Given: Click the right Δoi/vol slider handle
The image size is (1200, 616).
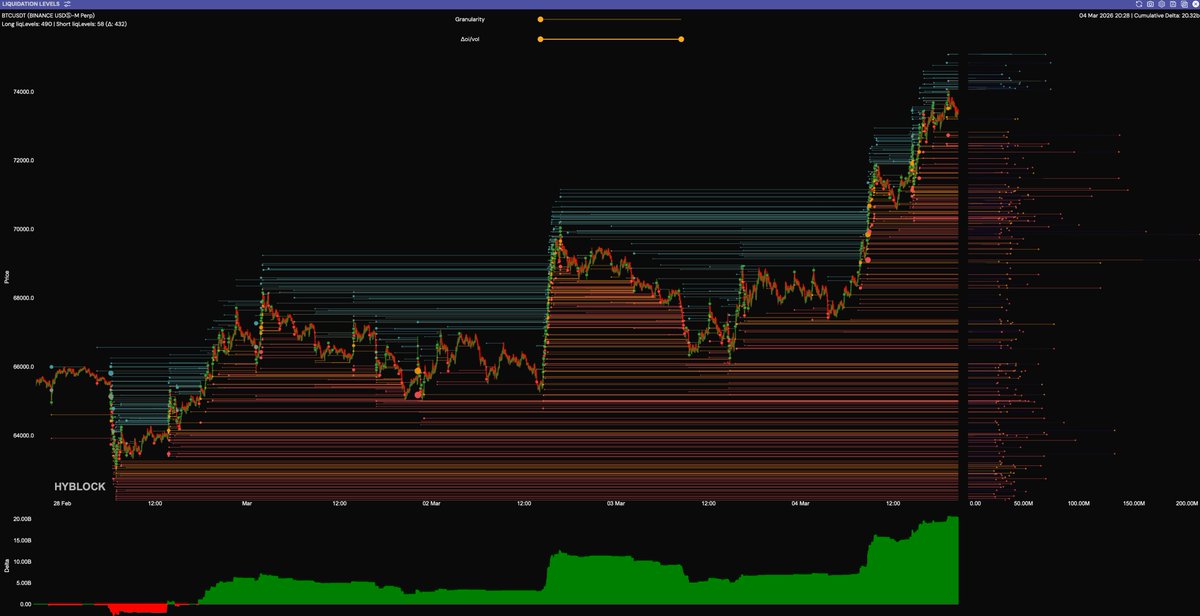Looking at the screenshot, I should 681,39.
